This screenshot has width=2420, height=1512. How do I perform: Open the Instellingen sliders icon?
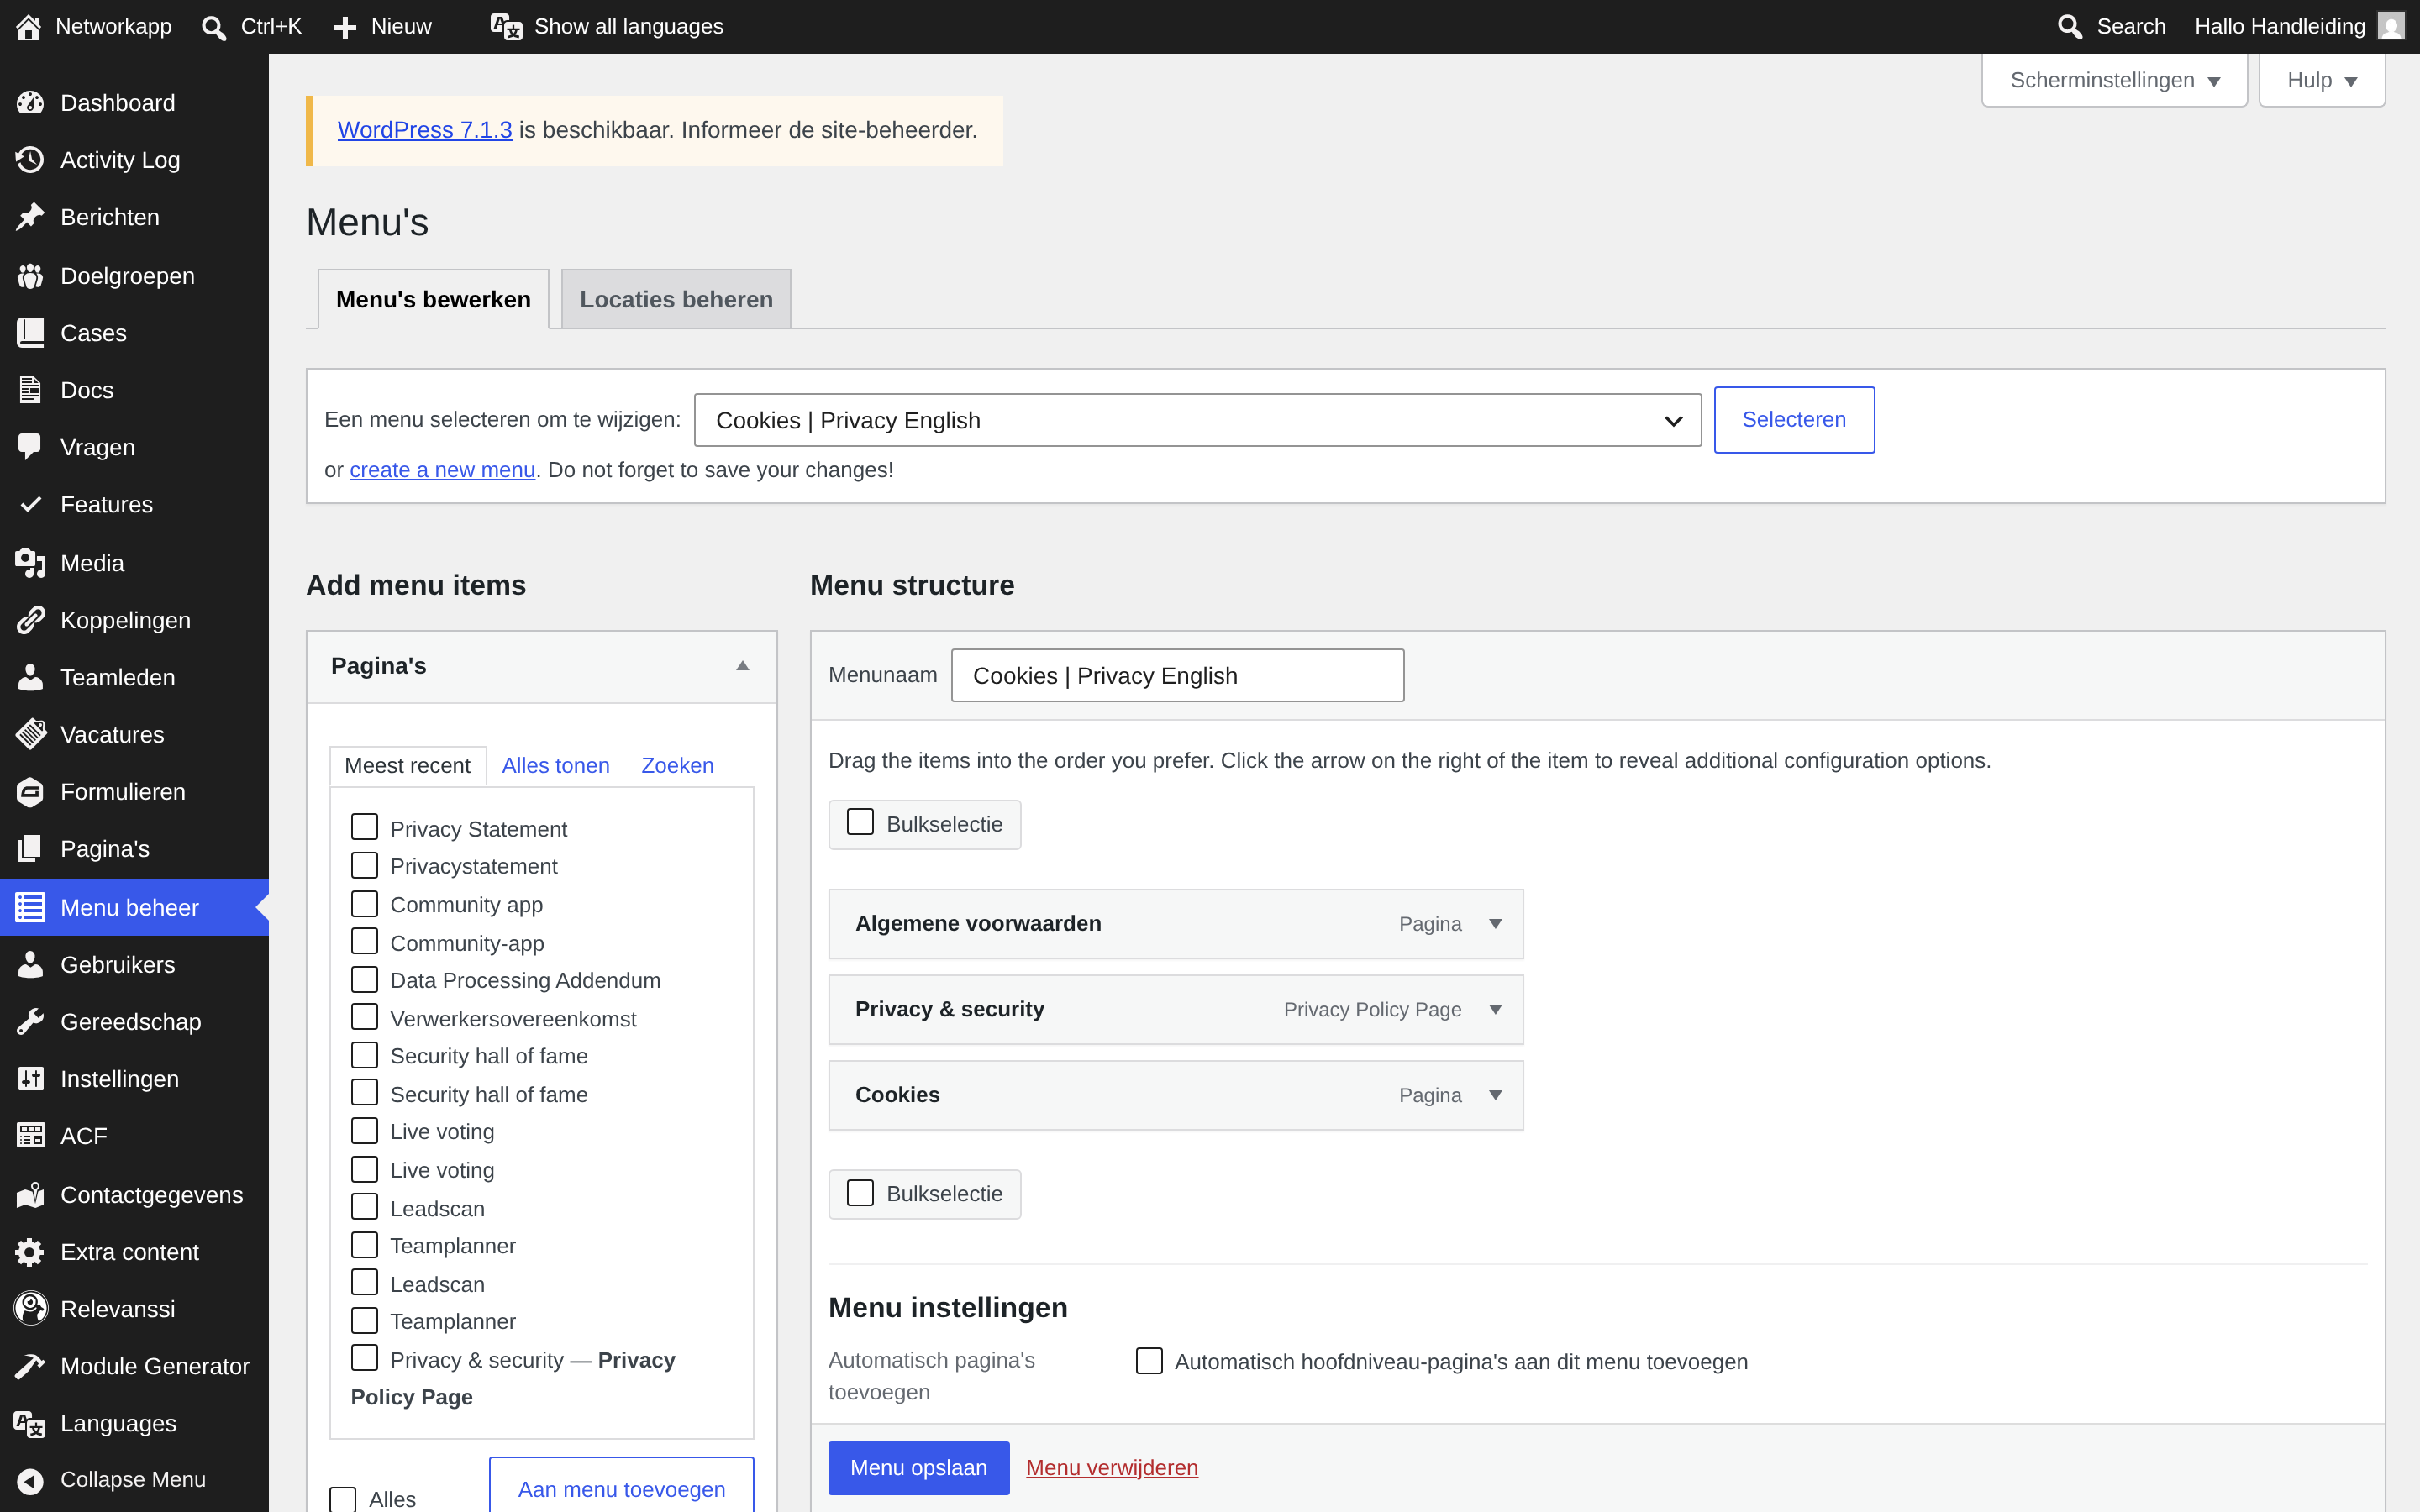pos(30,1079)
